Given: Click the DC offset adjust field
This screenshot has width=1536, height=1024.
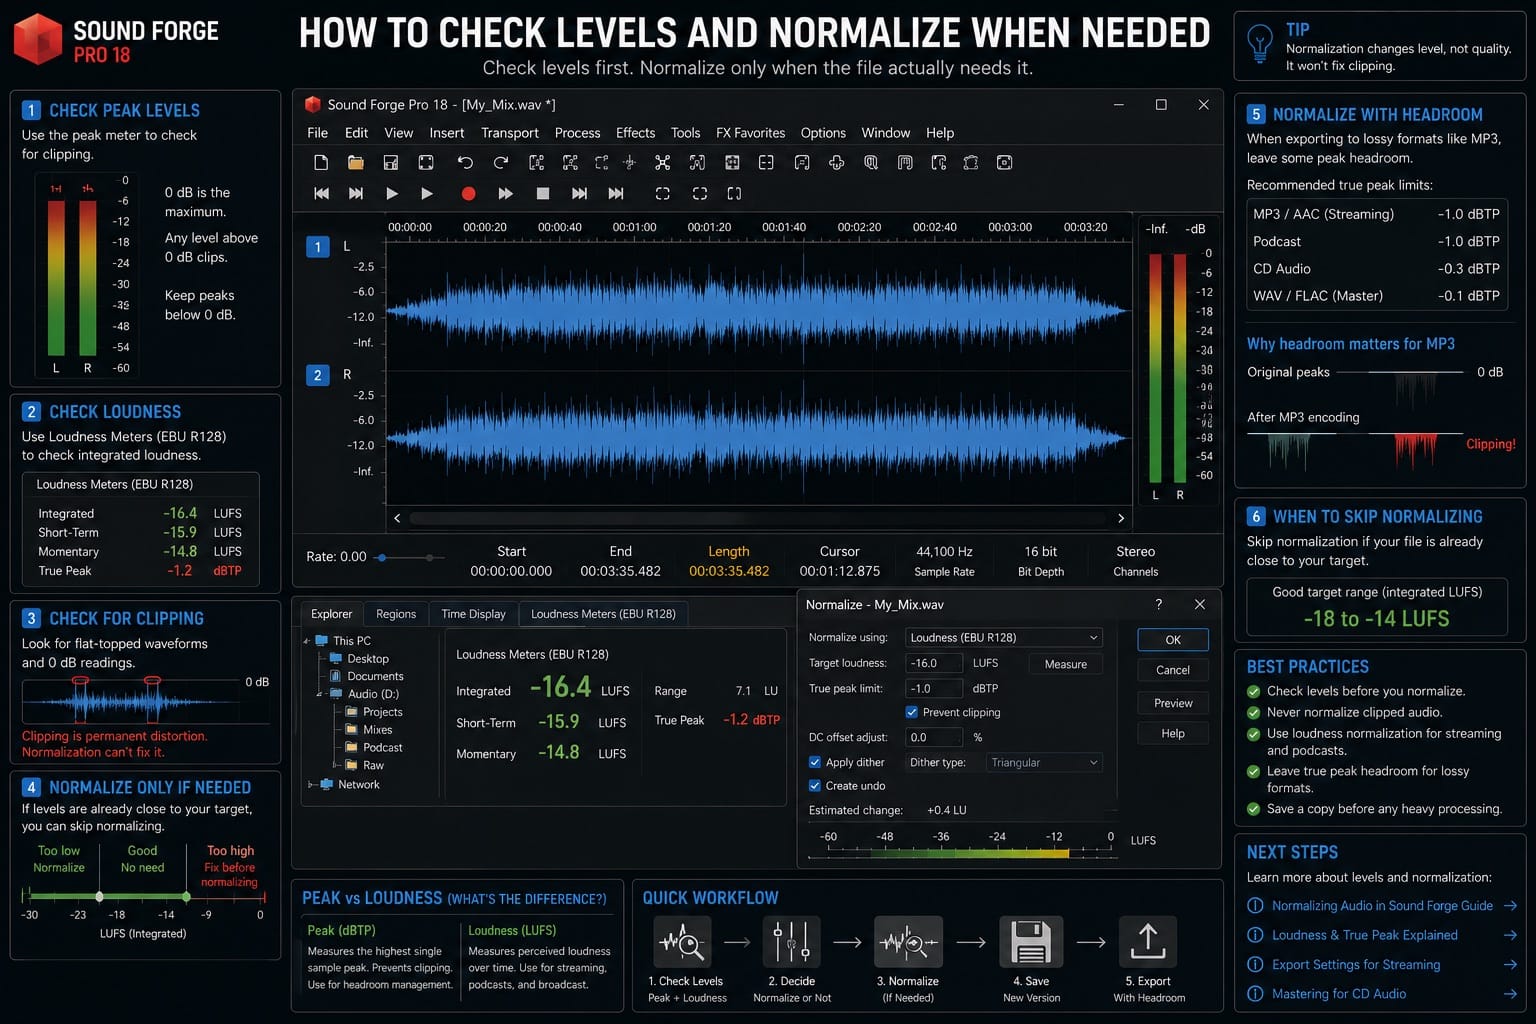Looking at the screenshot, I should [x=934, y=737].
